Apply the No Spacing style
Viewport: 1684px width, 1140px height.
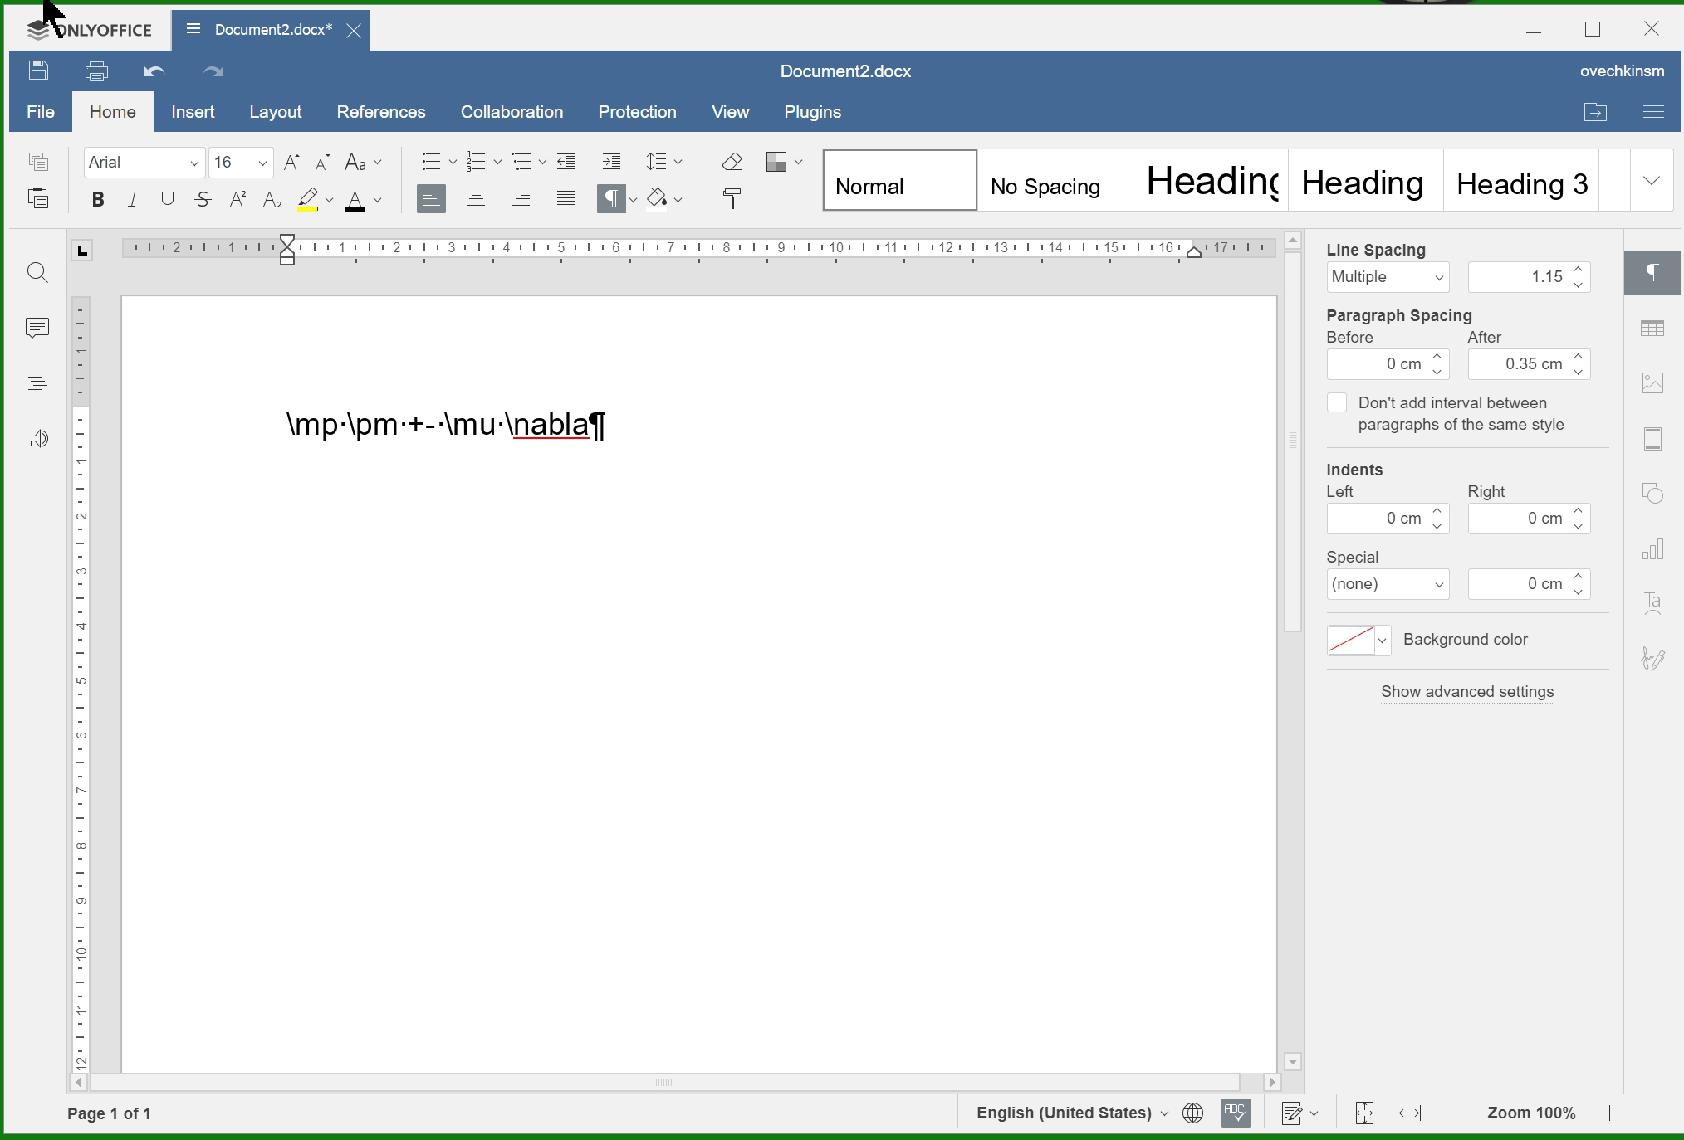(x=1056, y=181)
